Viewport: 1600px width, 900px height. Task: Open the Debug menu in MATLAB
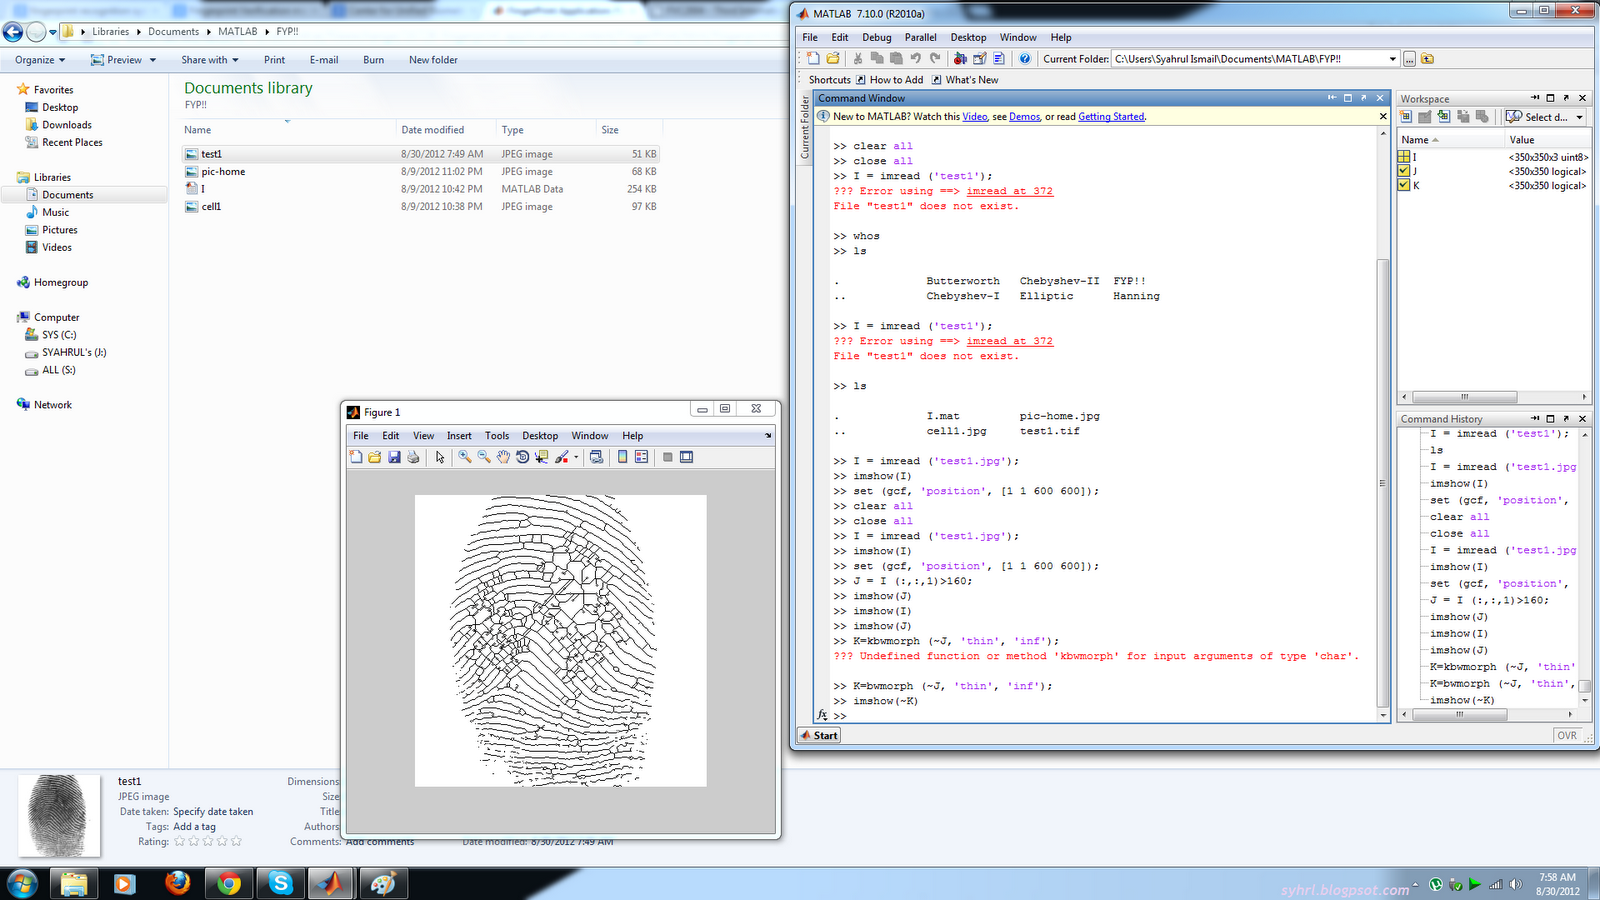point(876,37)
